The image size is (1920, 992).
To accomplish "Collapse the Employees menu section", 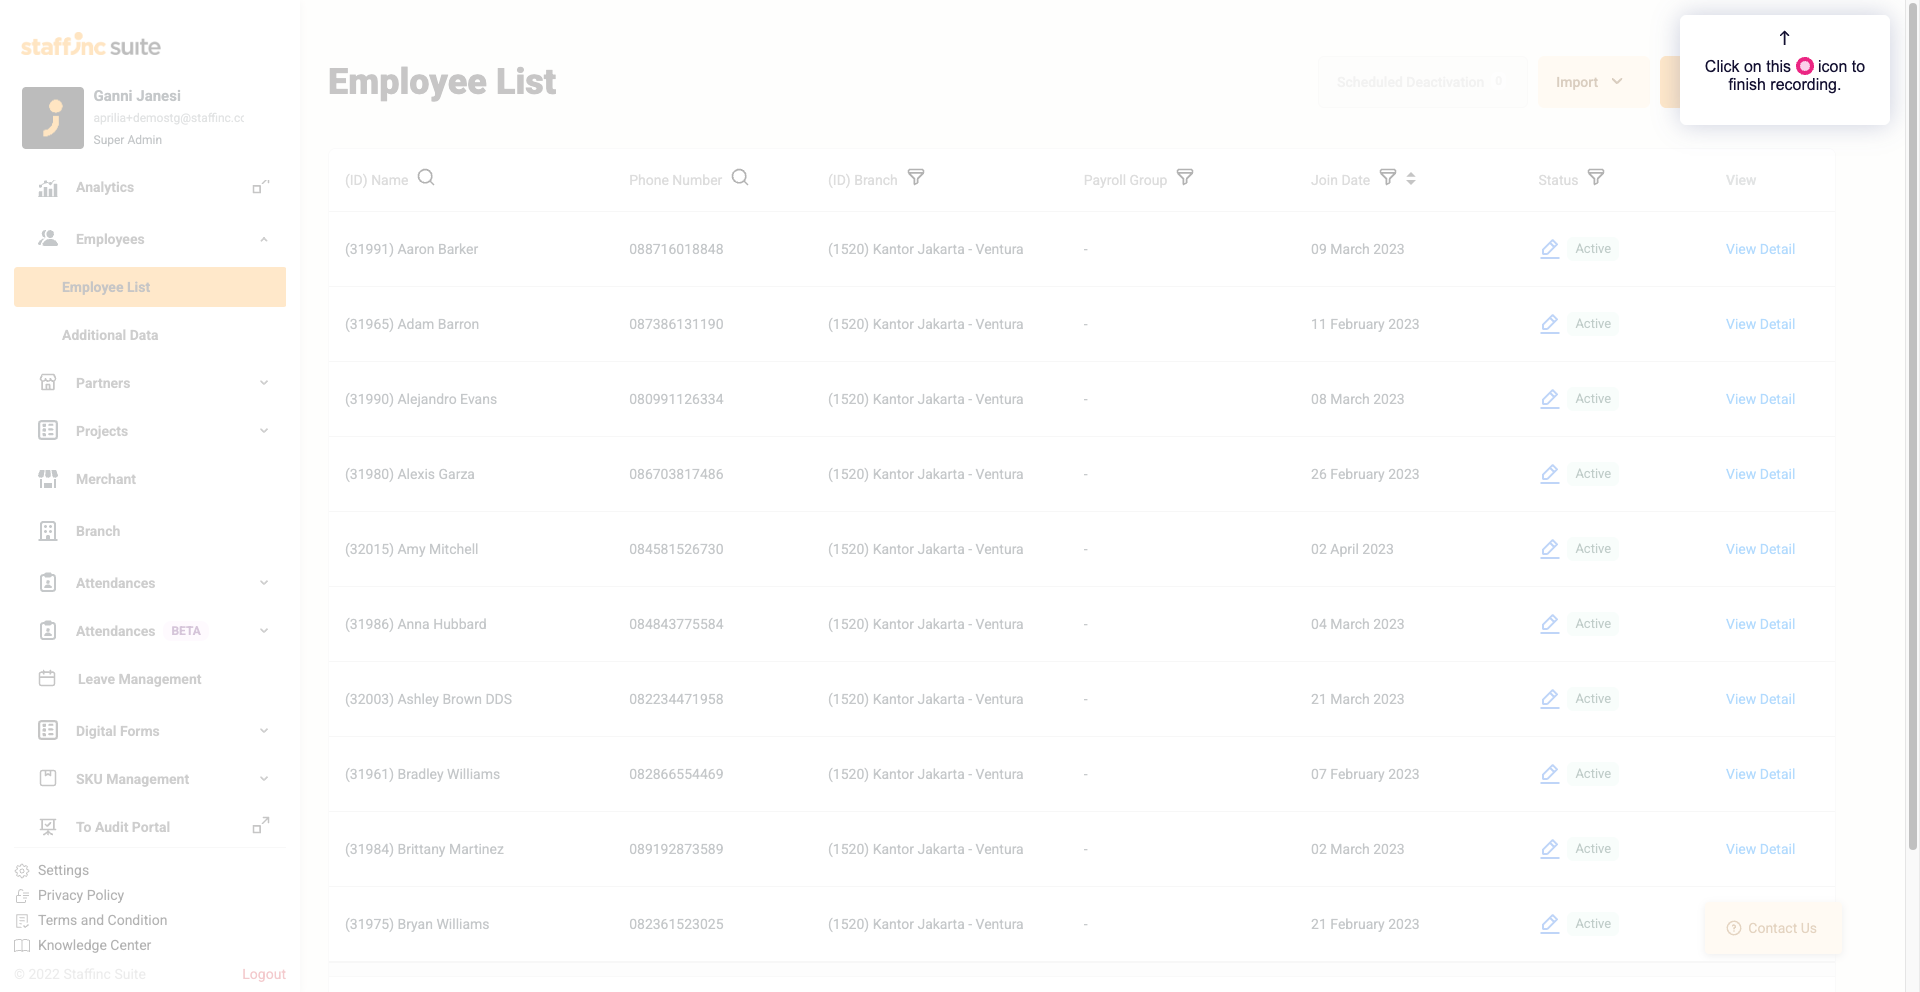I will (264, 239).
